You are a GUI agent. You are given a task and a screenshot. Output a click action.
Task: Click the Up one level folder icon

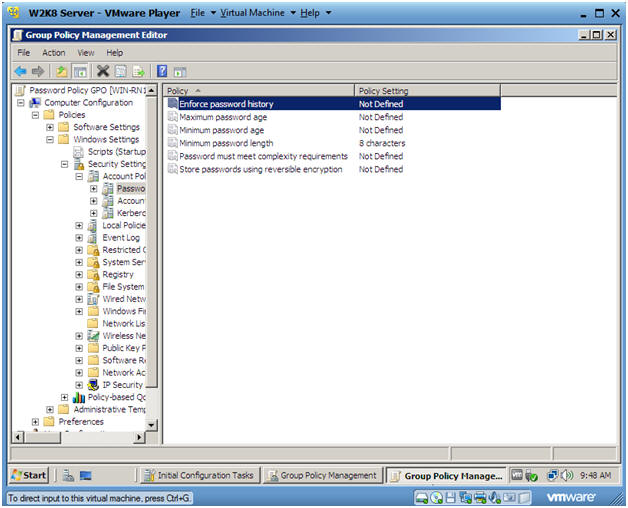click(61, 72)
